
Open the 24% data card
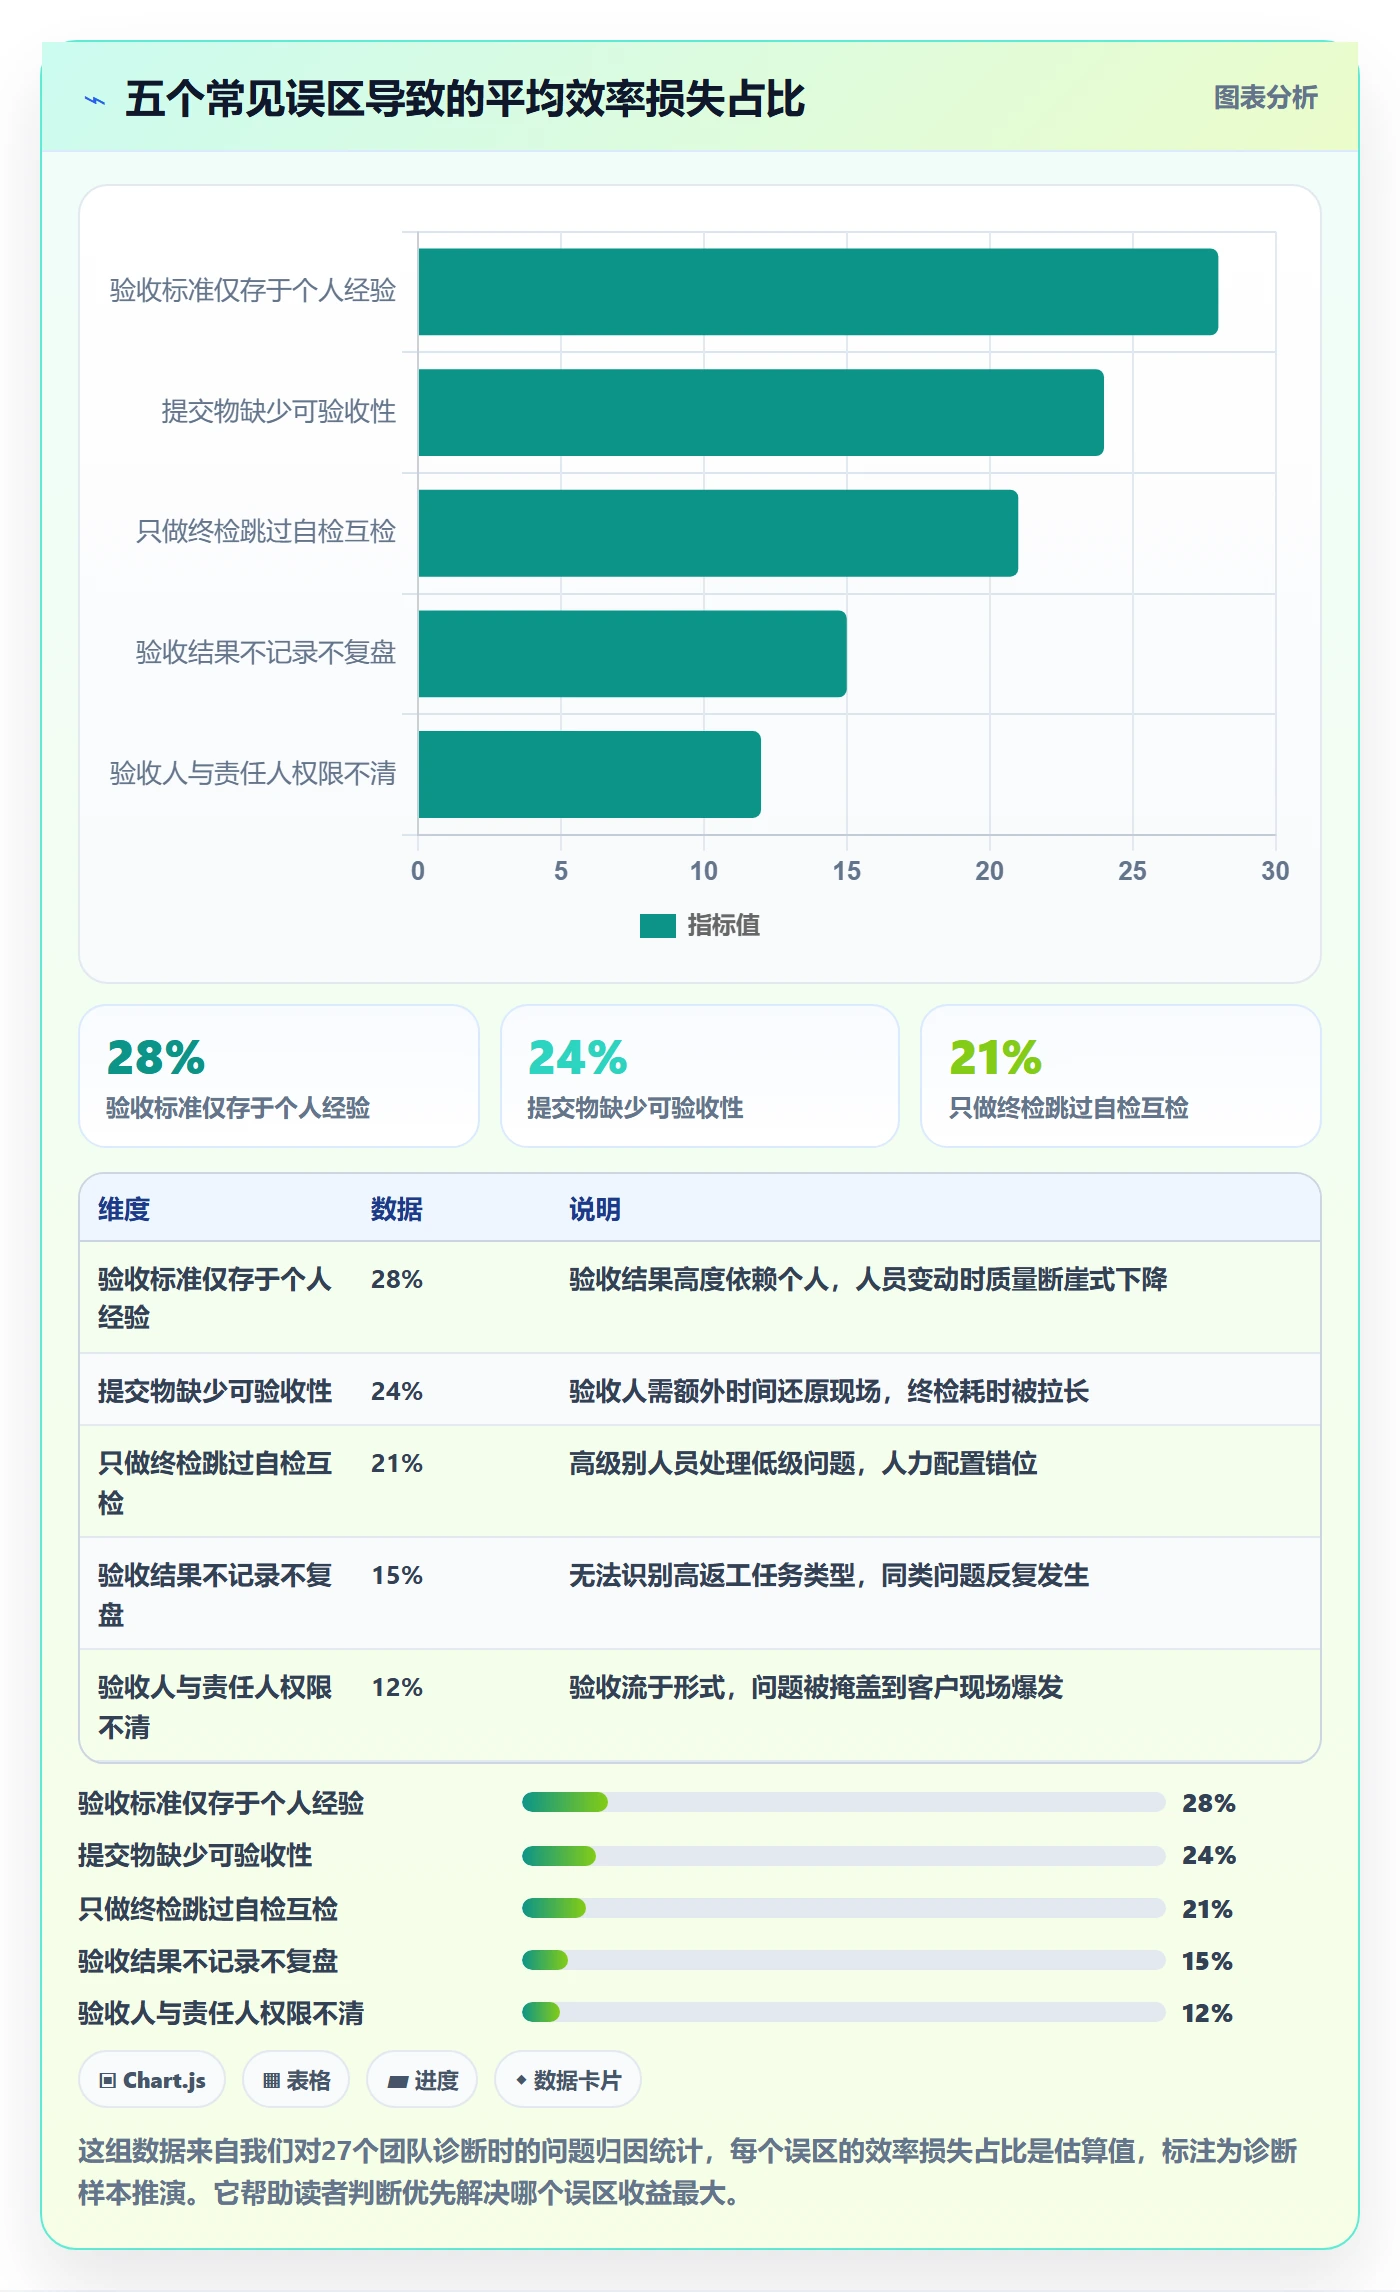coord(700,1076)
